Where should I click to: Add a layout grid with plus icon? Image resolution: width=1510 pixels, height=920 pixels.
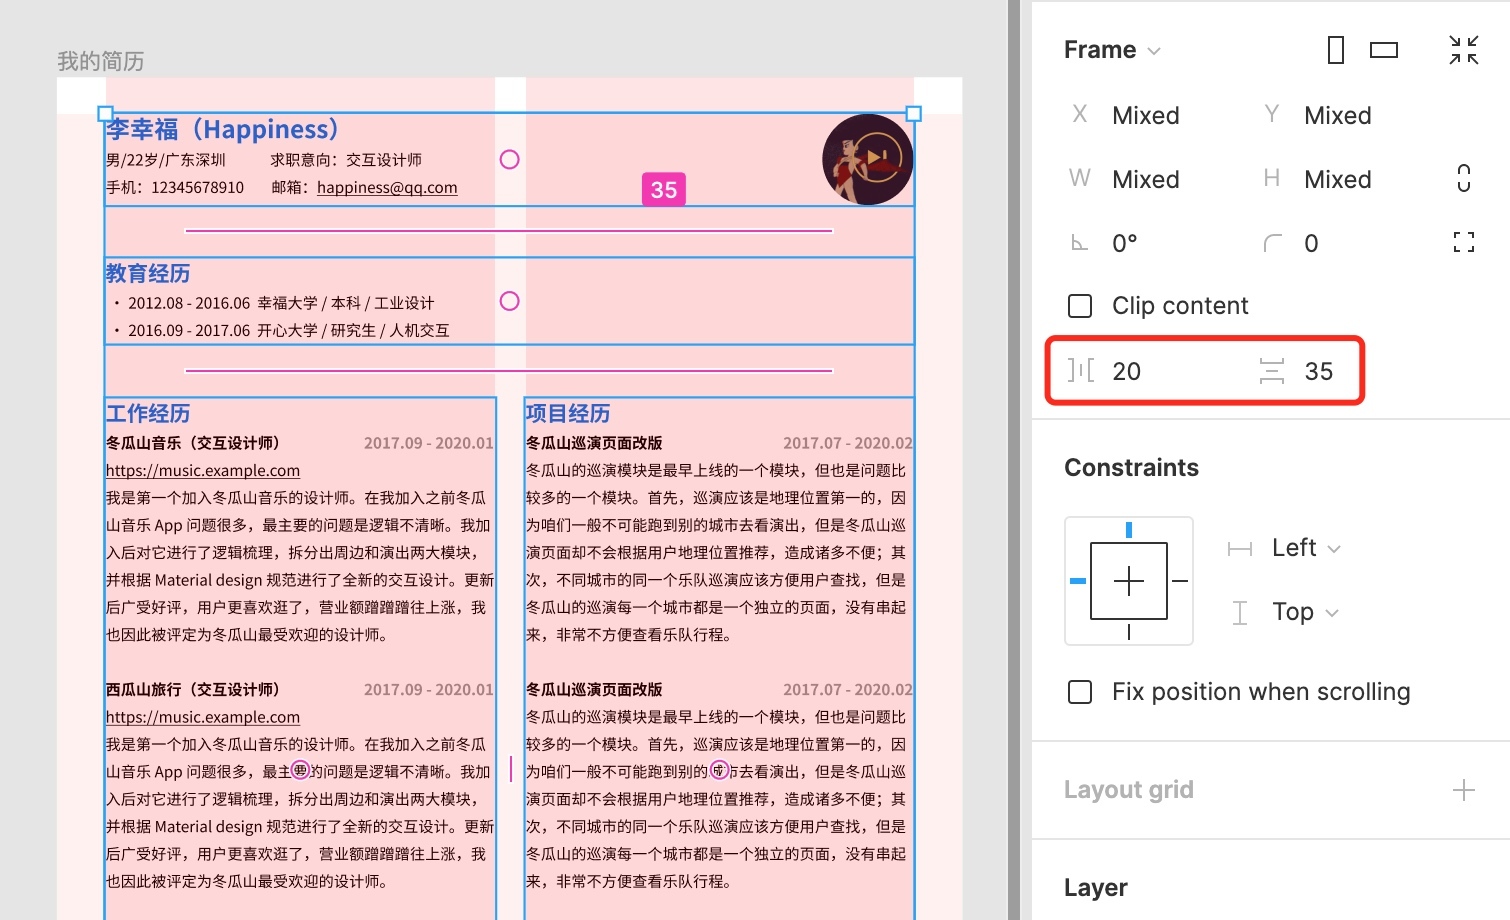(x=1464, y=790)
